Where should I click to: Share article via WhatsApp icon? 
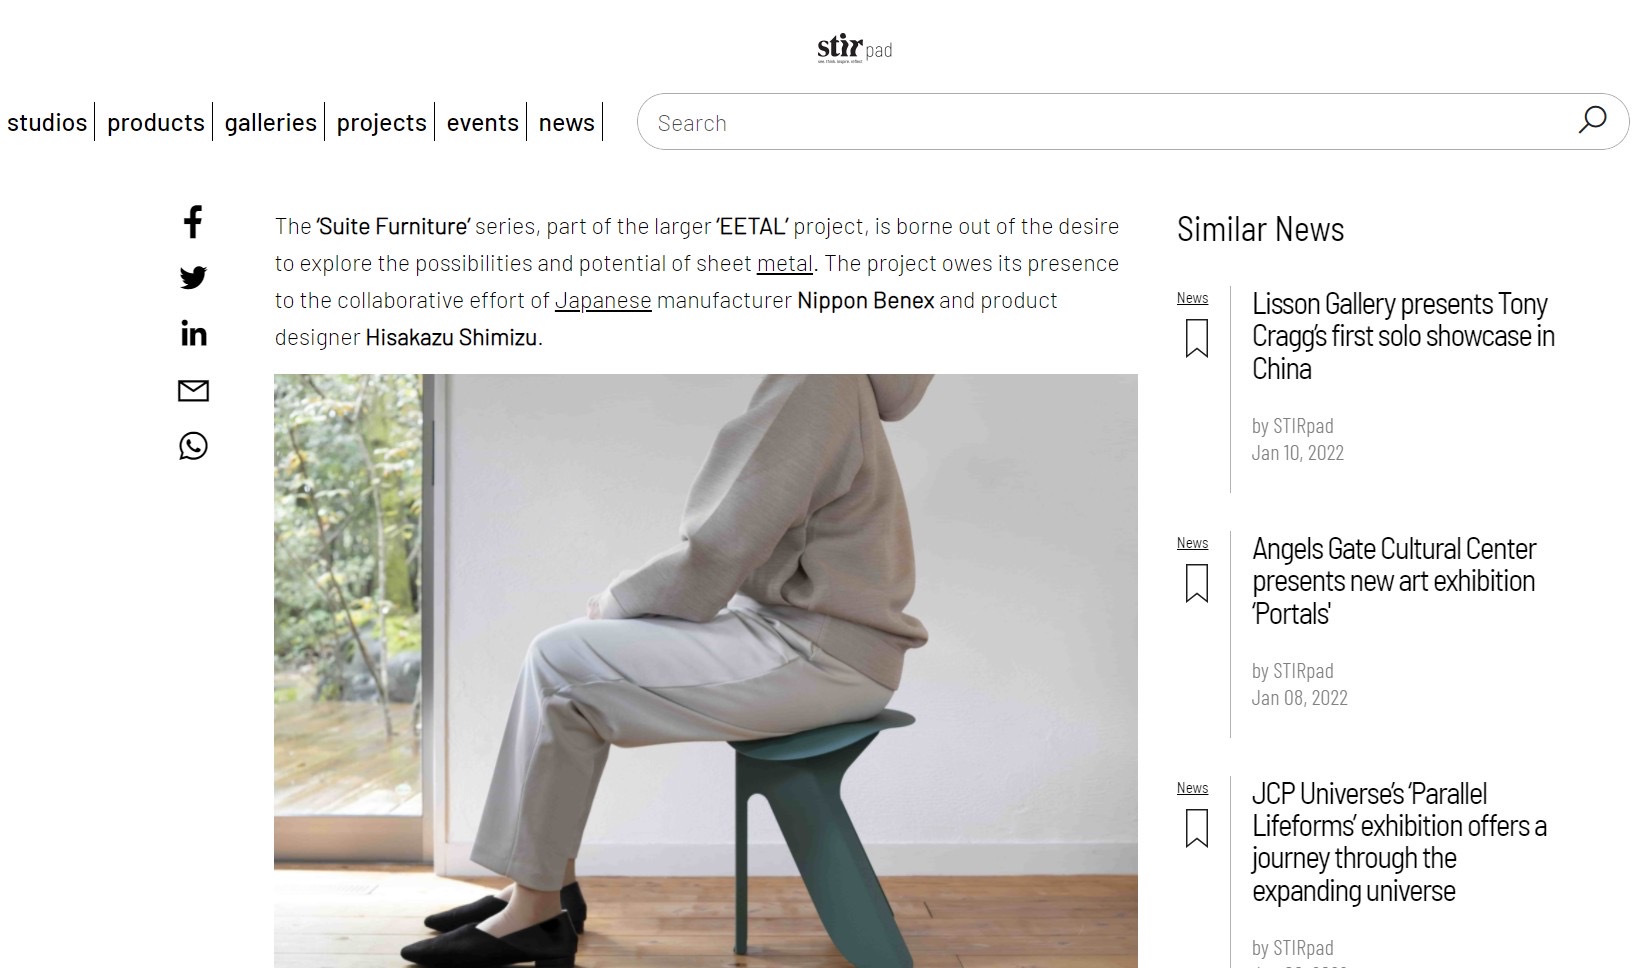pos(193,446)
